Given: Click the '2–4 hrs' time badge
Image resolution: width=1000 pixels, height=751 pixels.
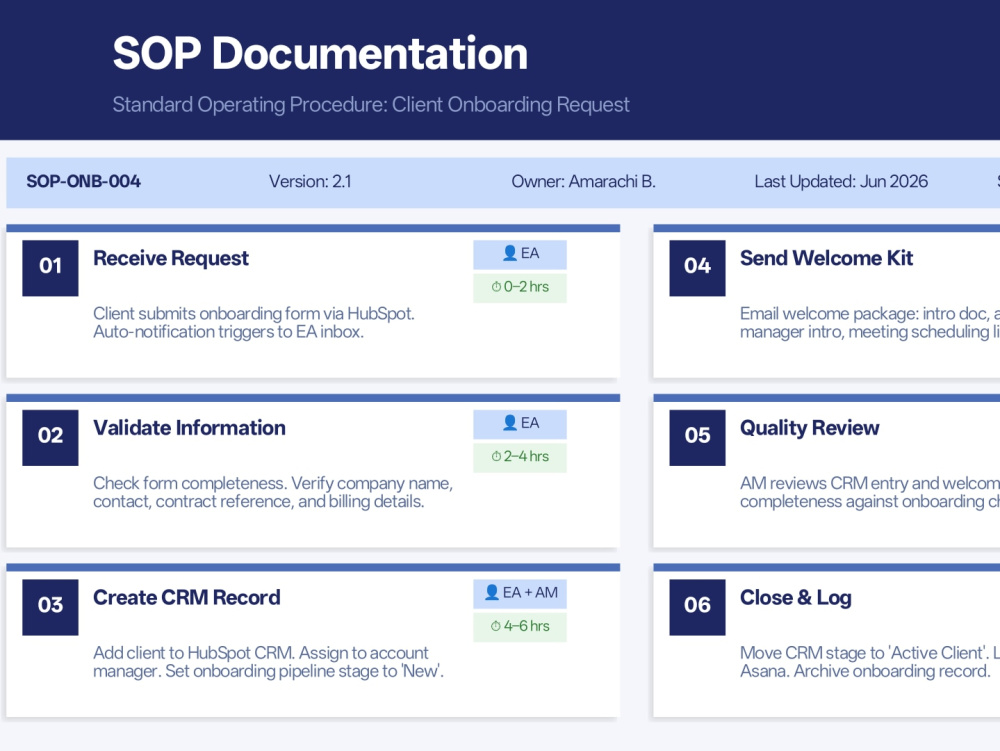Looking at the screenshot, I should tap(520, 458).
